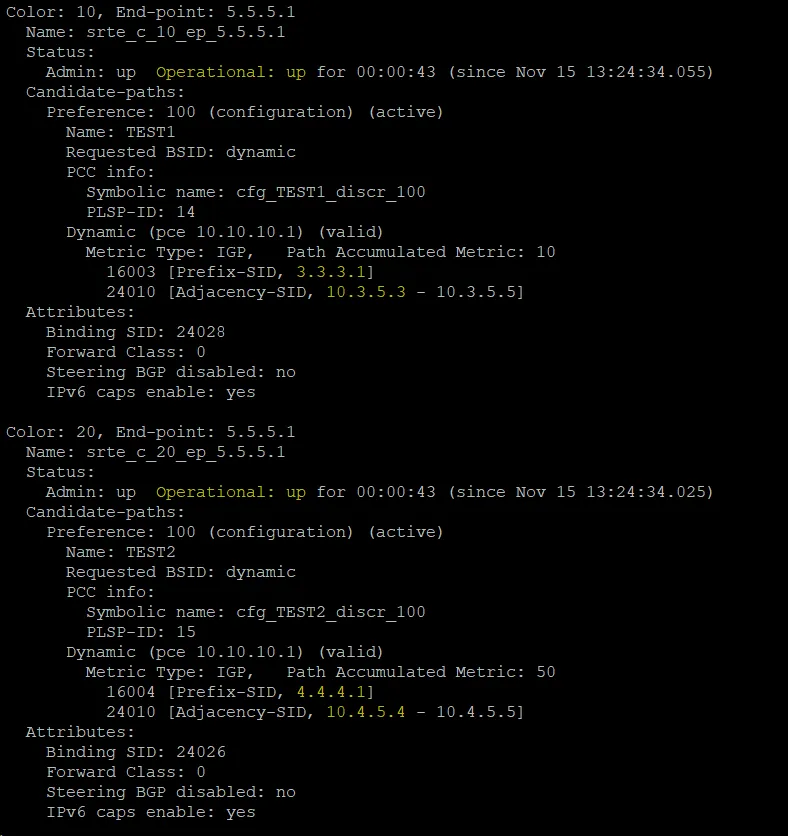Click candidate path name TEST1
Image resolution: width=788 pixels, height=836 pixels.
tap(150, 132)
